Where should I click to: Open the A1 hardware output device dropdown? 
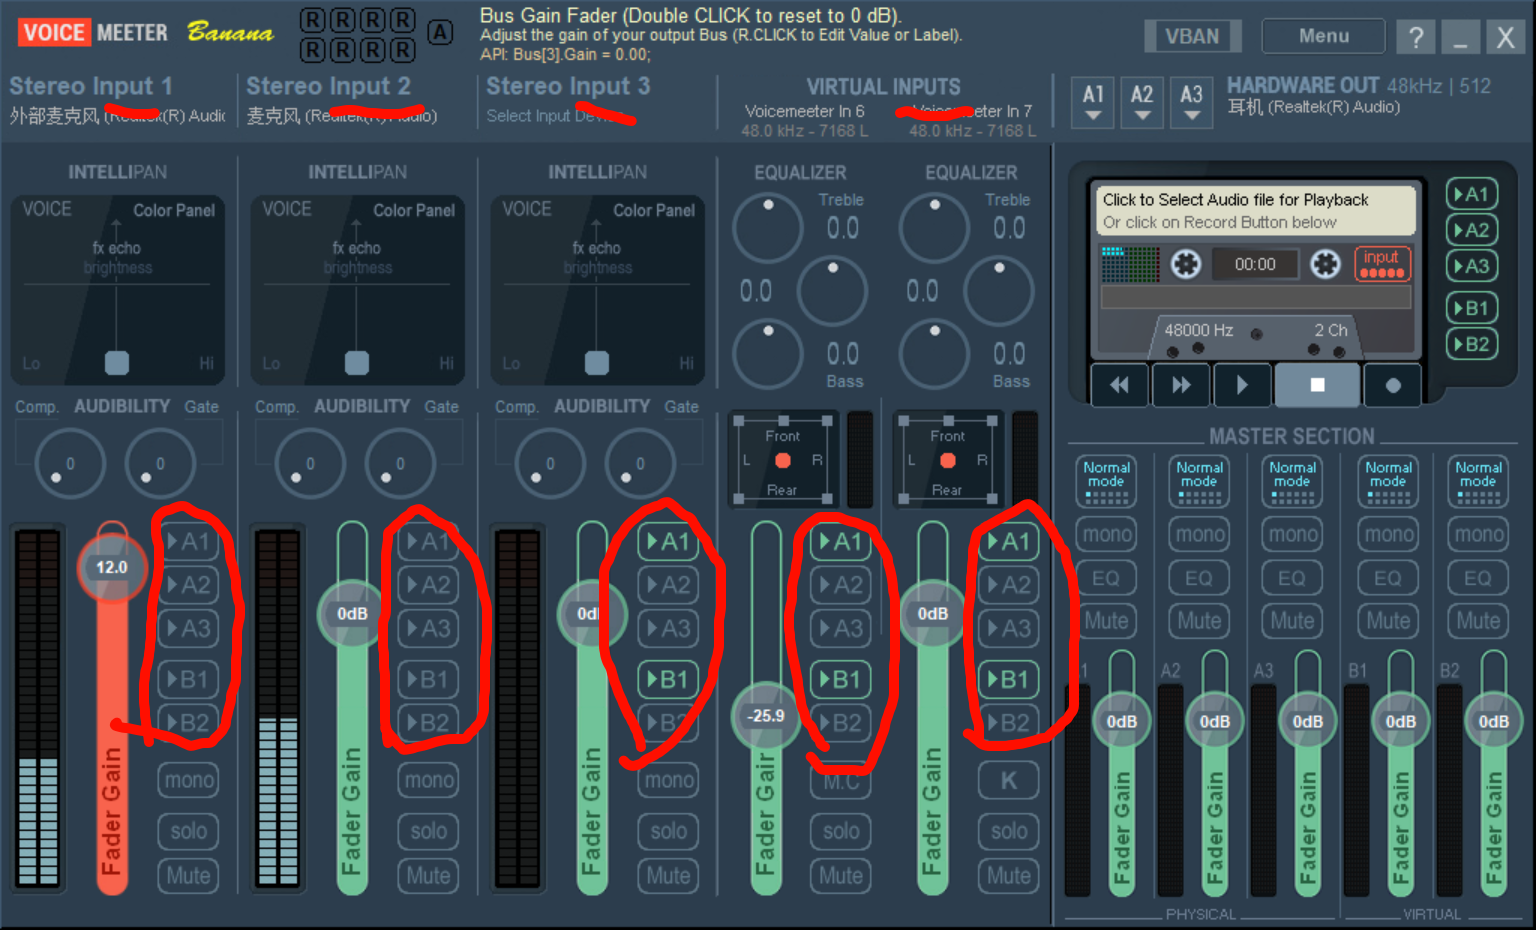point(1093,102)
